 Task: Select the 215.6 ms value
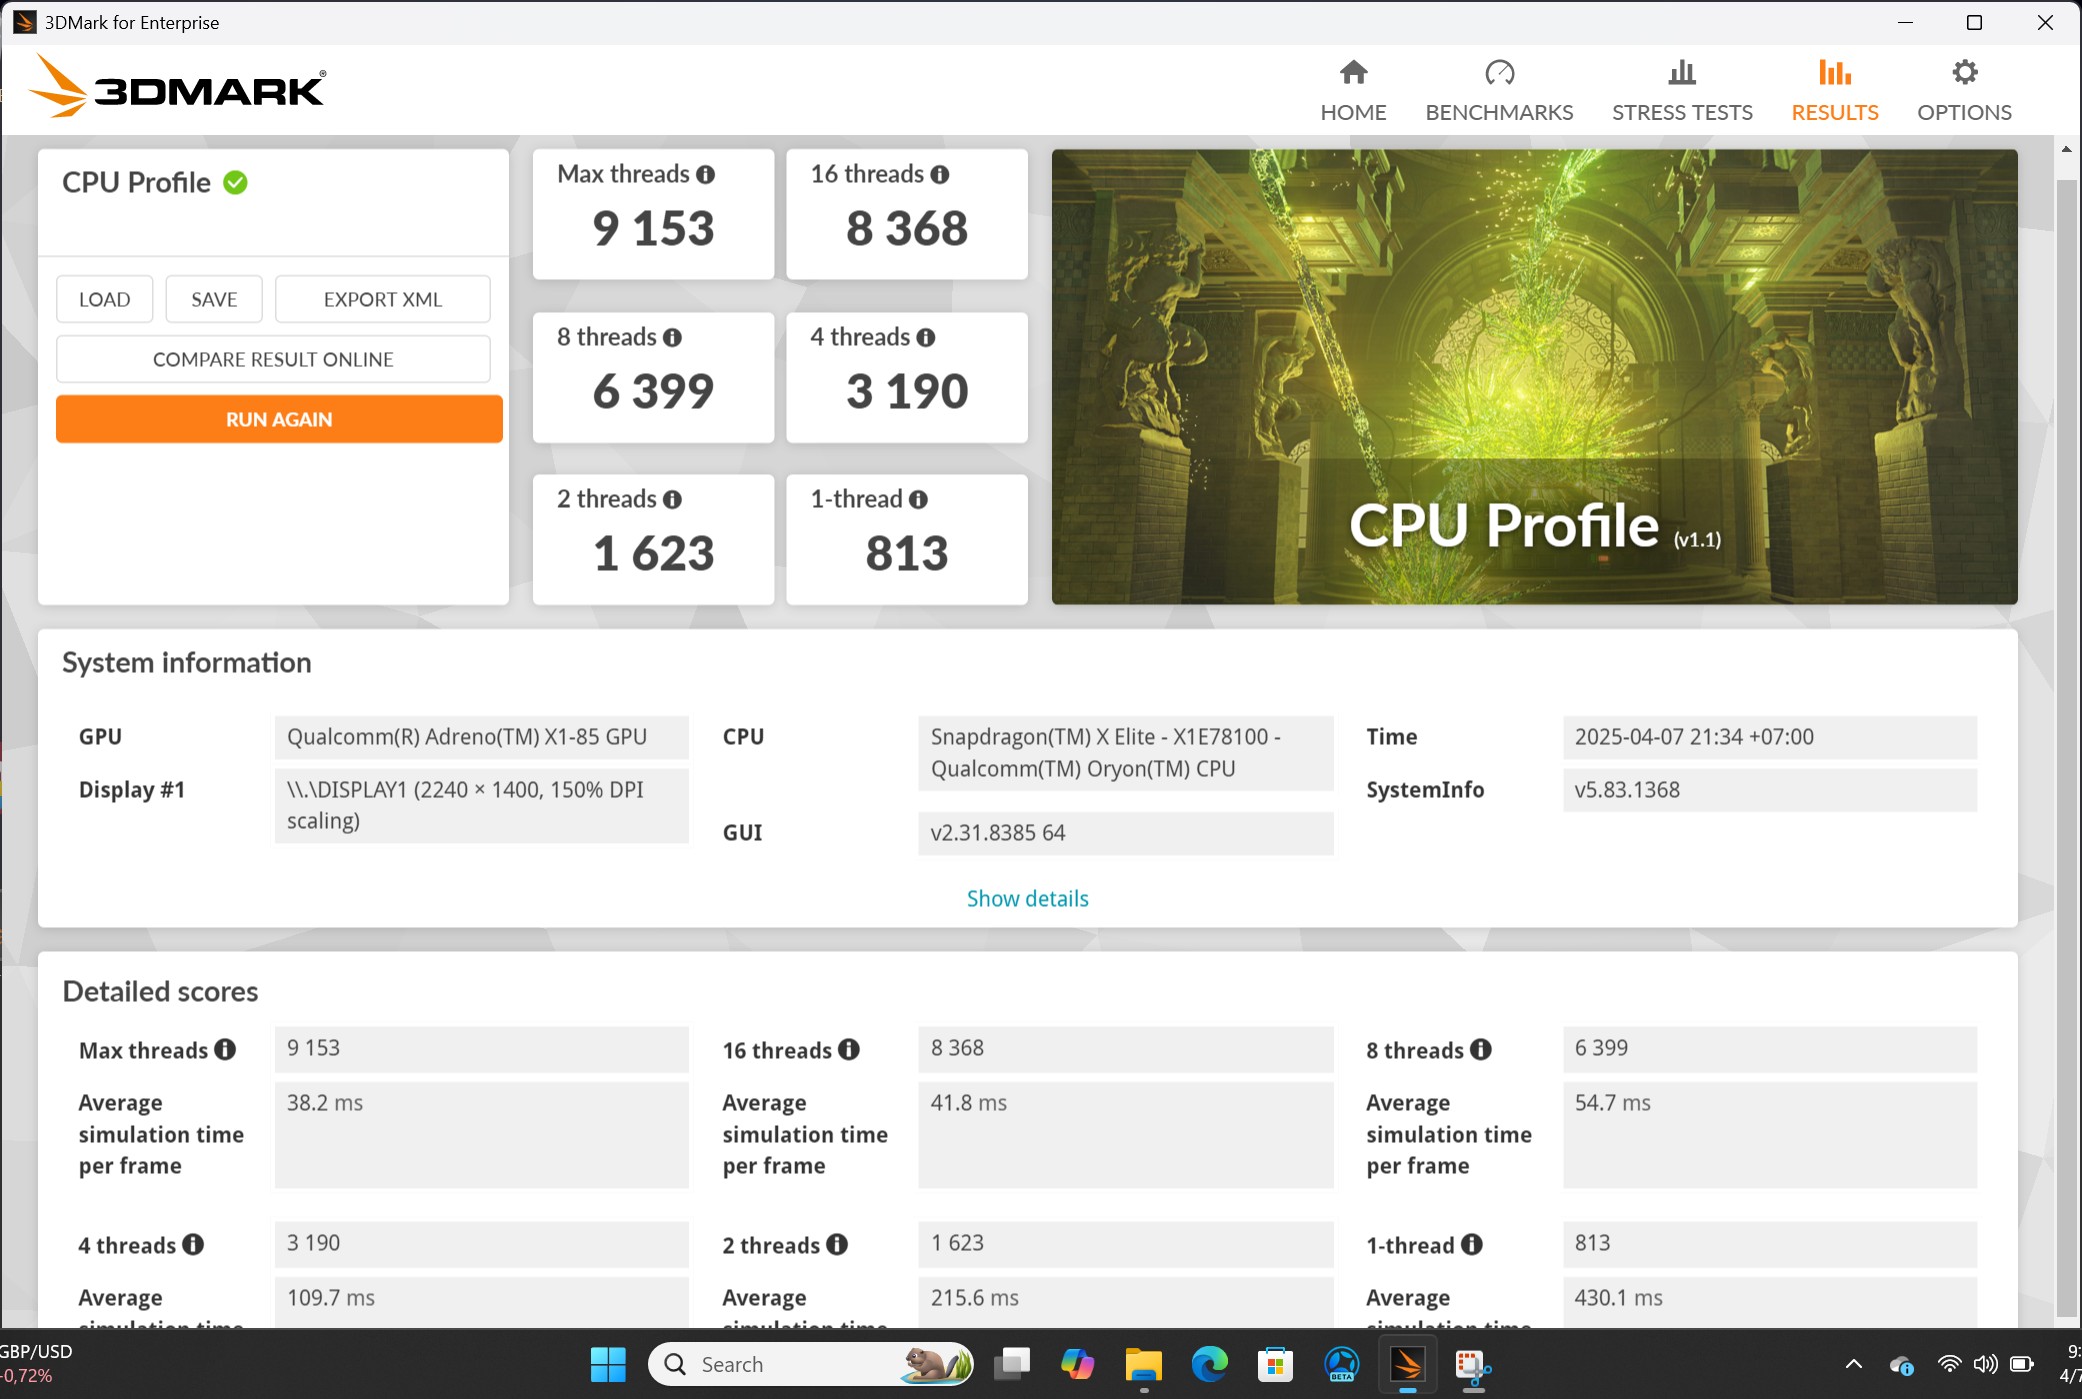point(1125,1301)
